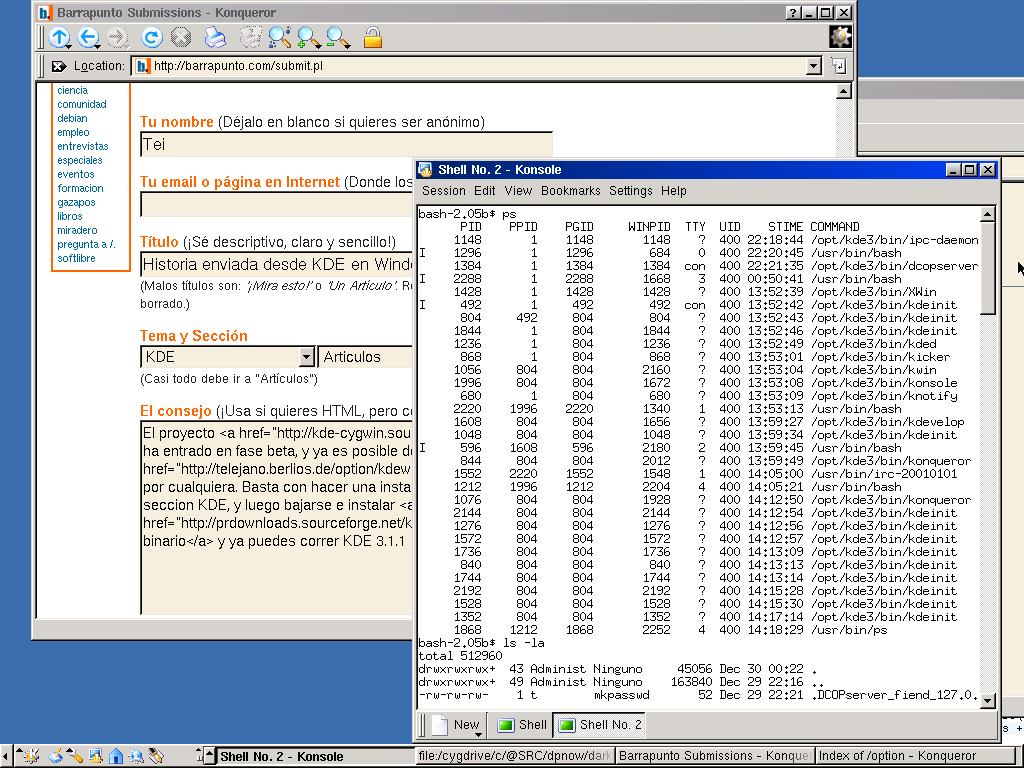The image size is (1024, 768).
Task: Open the comunidad section link
Action: pos(82,104)
